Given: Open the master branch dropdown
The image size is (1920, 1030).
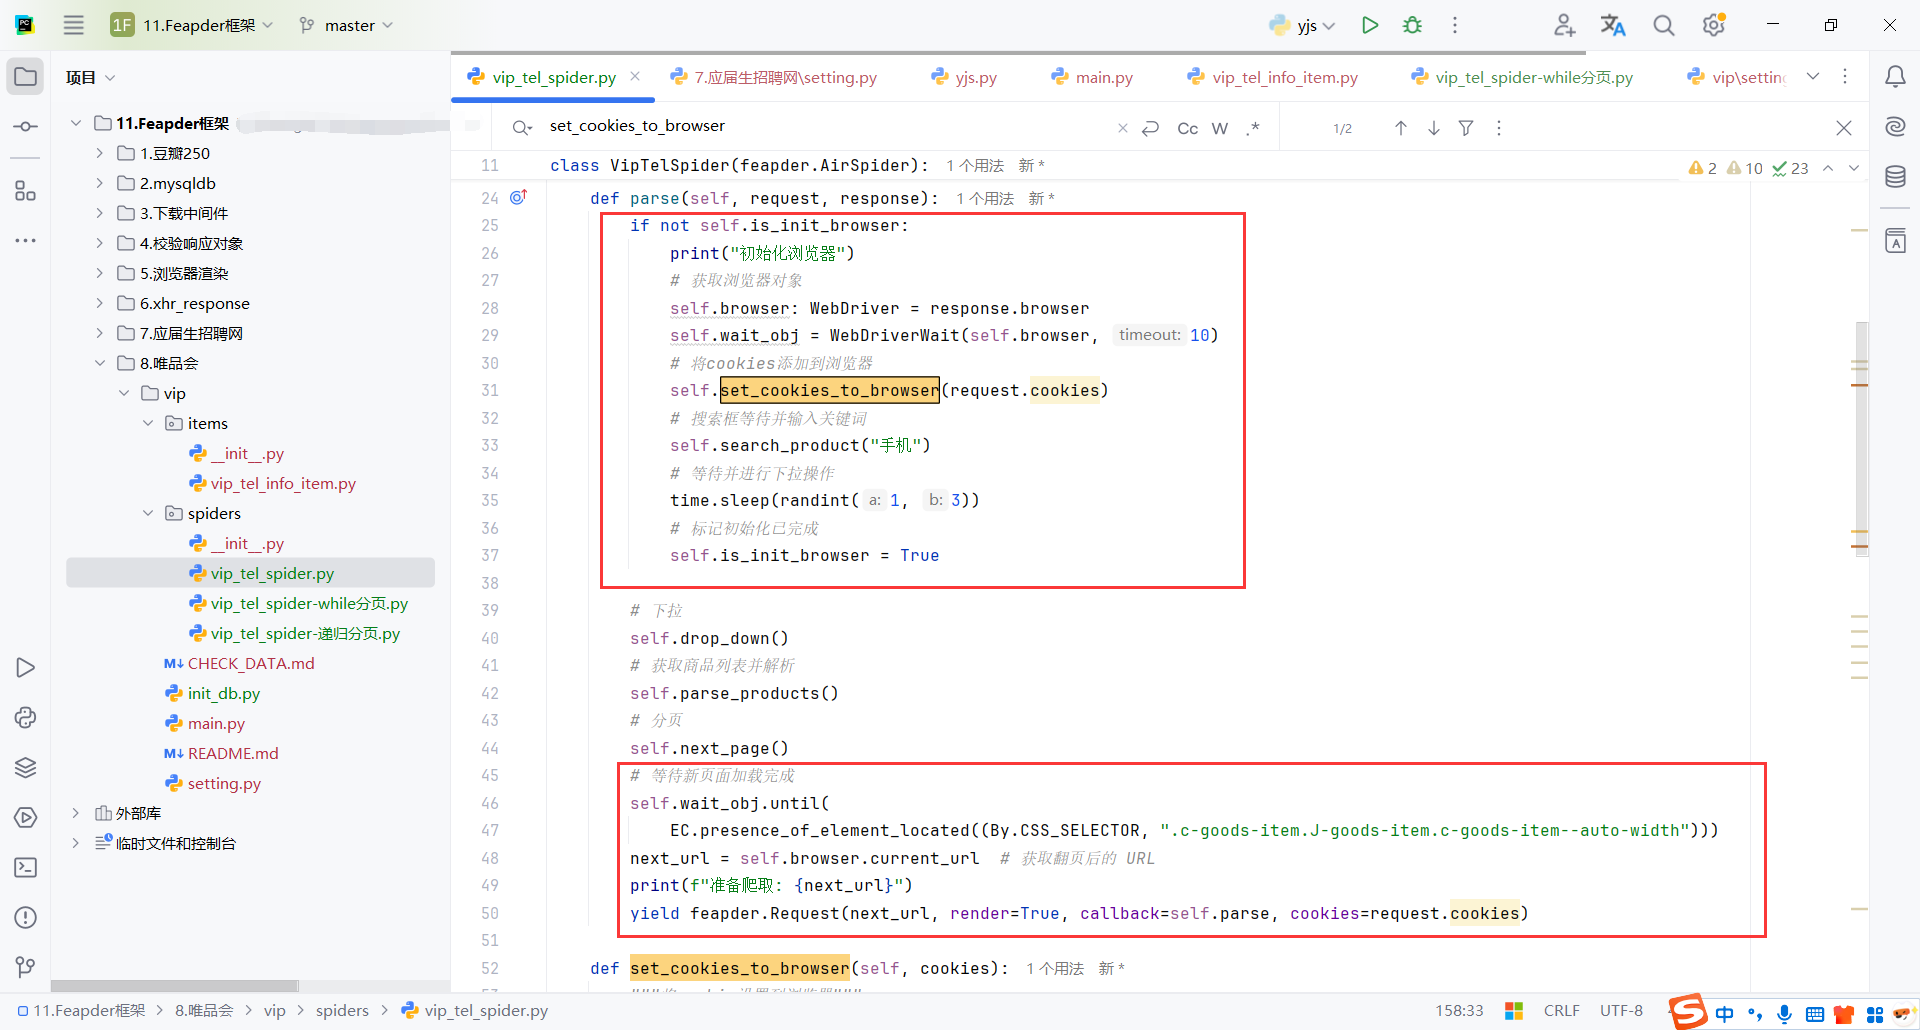Looking at the screenshot, I should (x=345, y=25).
